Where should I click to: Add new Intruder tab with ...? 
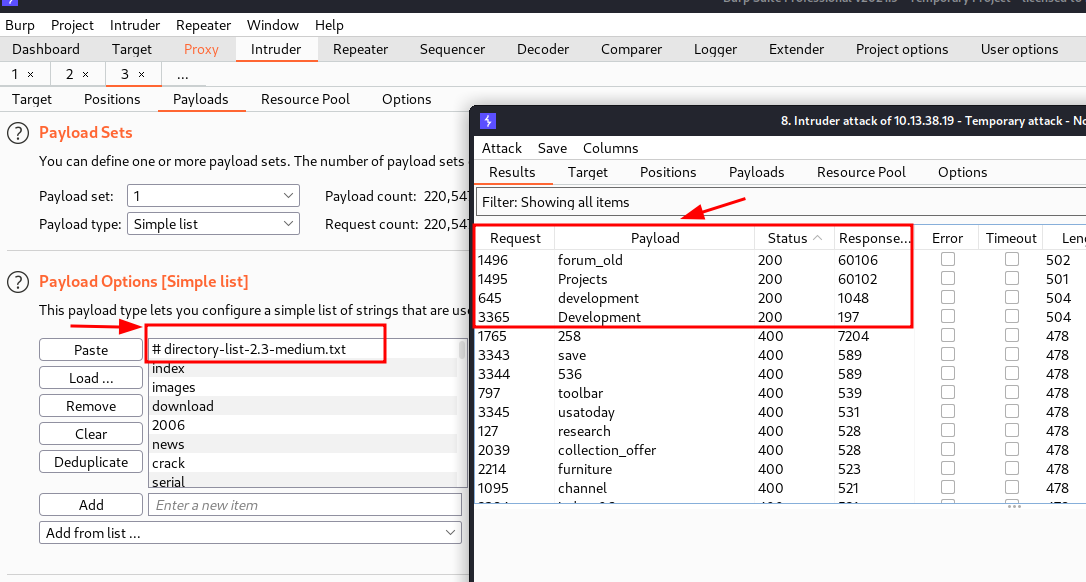[182, 74]
